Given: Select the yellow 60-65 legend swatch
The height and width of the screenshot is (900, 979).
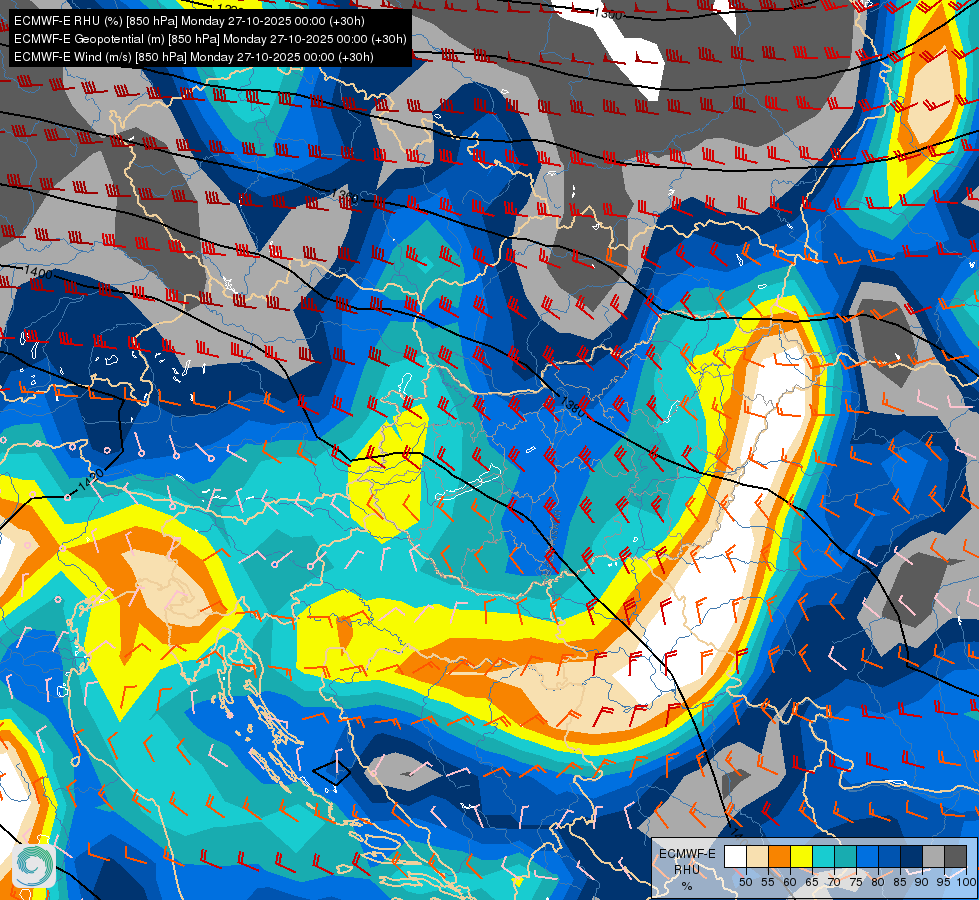Looking at the screenshot, I should [x=802, y=856].
